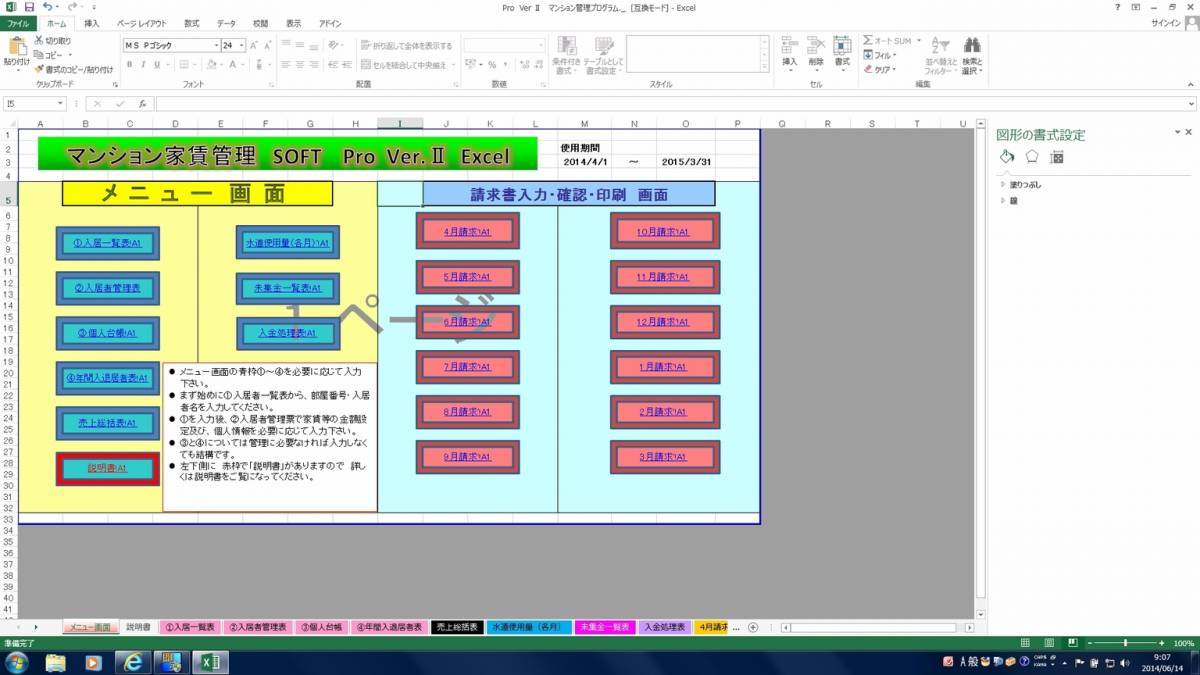The height and width of the screenshot is (675, 1200).
Task: Close the 図形の書式設定 pane
Action: click(1189, 132)
